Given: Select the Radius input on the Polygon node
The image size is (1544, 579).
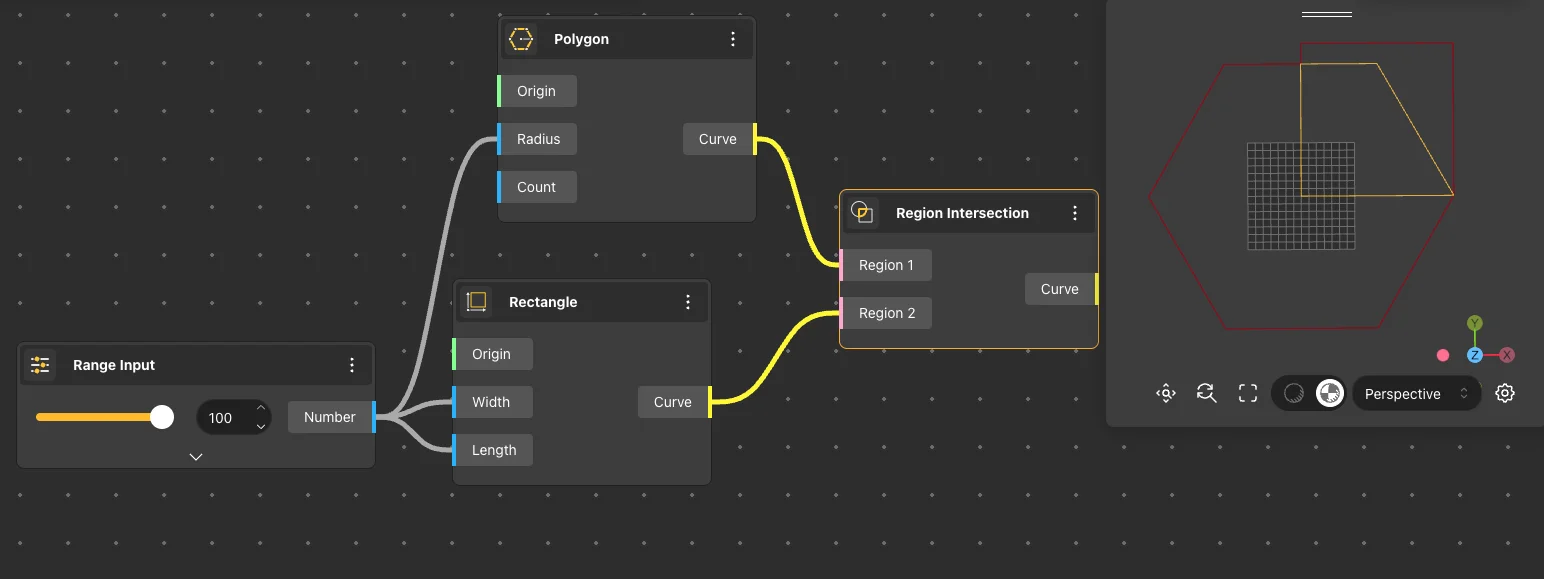Looking at the screenshot, I should [536, 139].
